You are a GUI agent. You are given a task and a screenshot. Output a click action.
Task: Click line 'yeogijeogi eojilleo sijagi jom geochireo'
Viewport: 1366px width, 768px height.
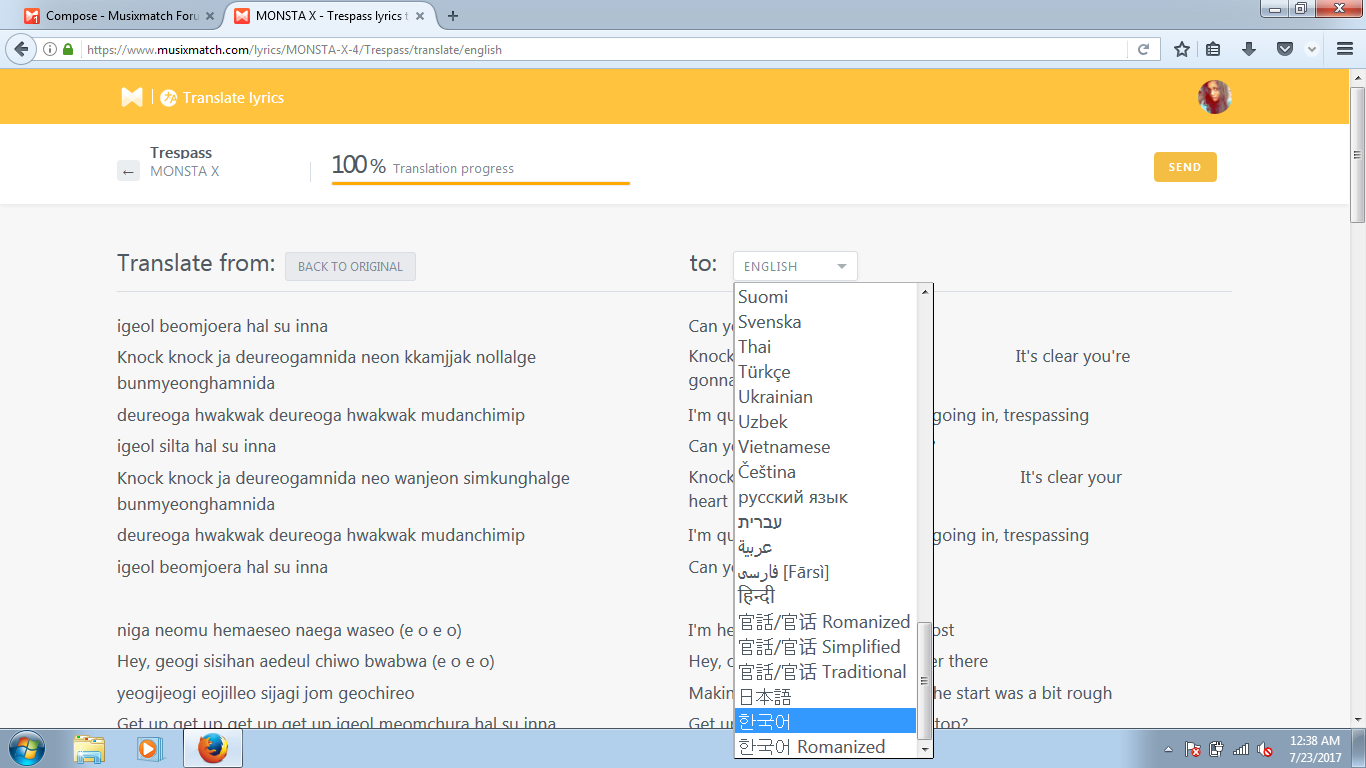pyautogui.click(x=265, y=693)
